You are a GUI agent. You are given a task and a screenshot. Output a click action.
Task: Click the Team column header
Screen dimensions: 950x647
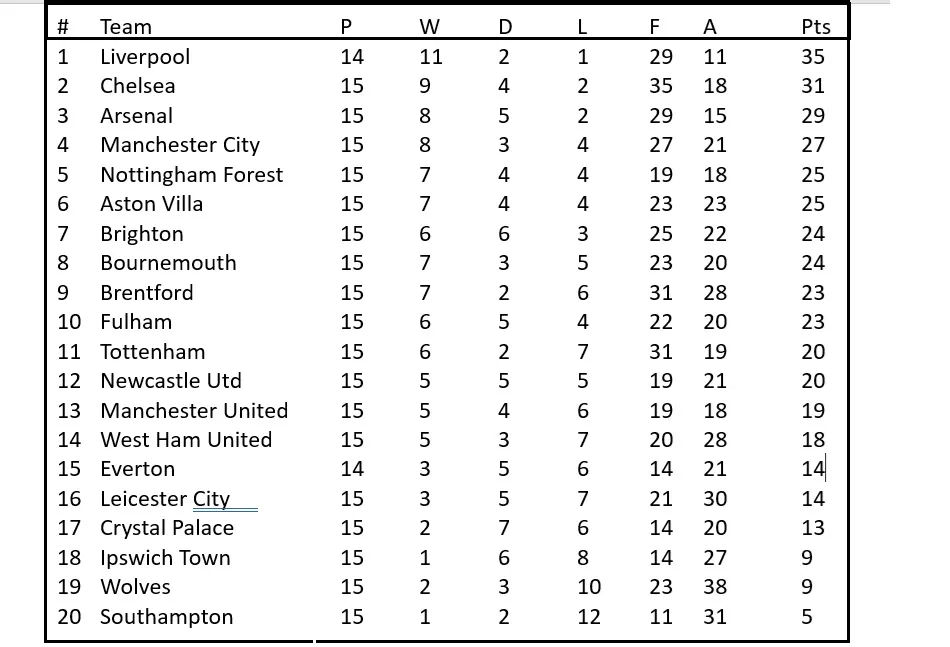[x=126, y=27]
